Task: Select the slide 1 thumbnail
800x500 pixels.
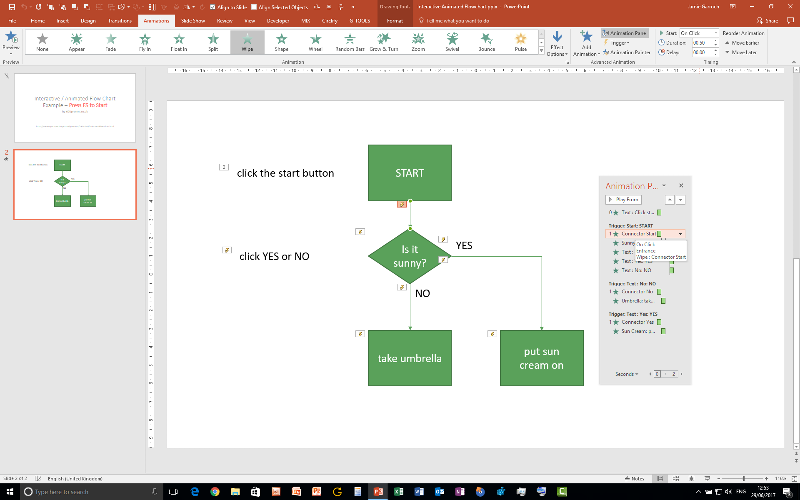Action: (x=75, y=105)
